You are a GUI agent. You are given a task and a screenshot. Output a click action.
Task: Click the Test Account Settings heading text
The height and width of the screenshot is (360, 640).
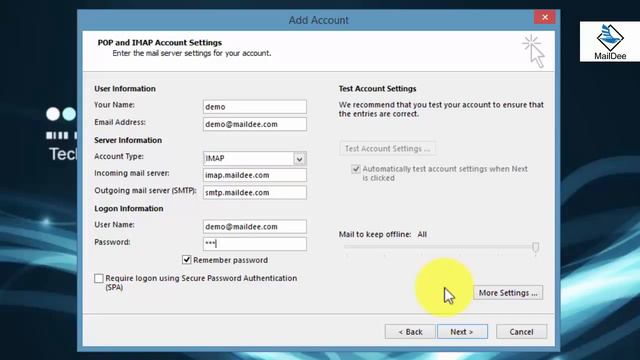(x=378, y=89)
